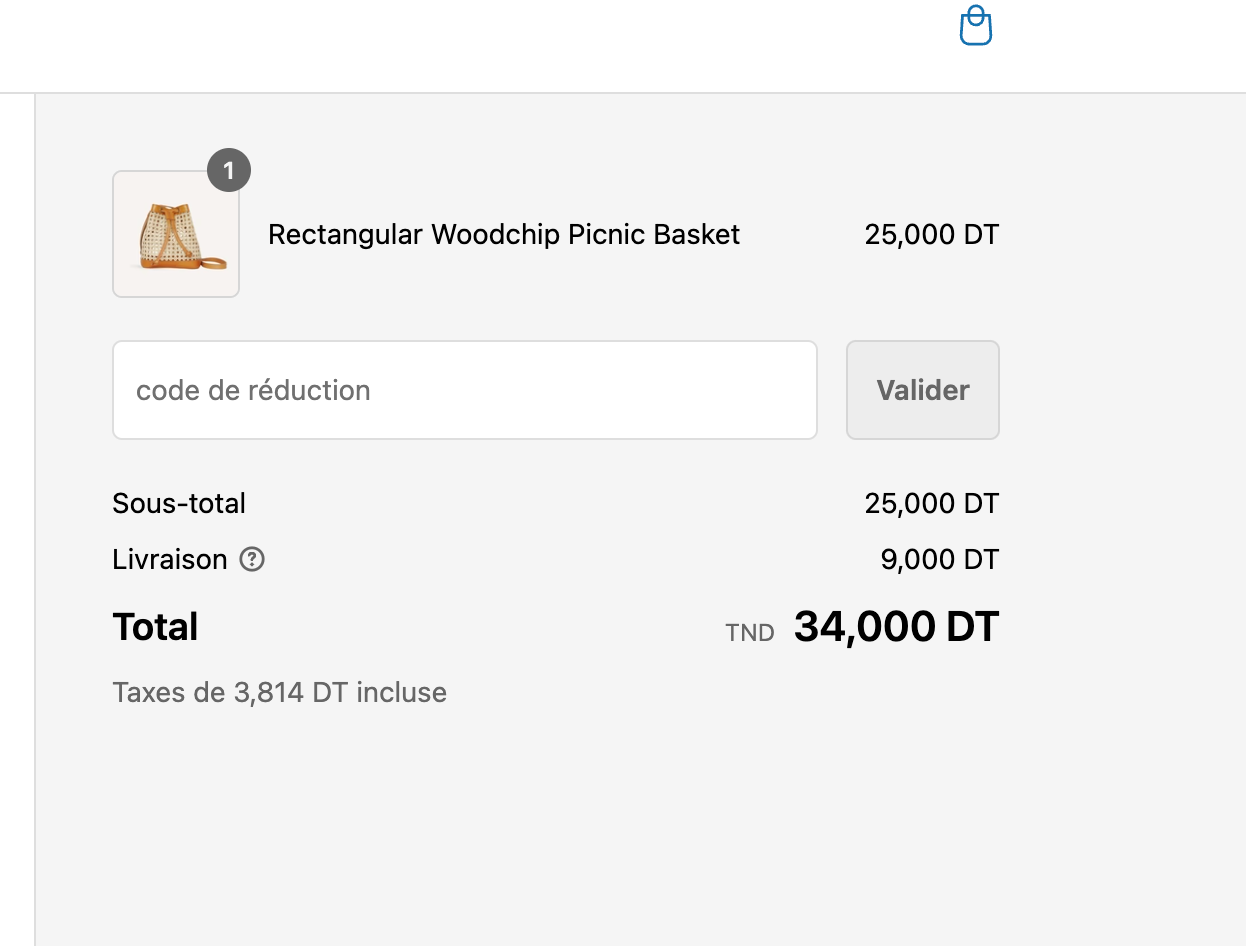Click the Livraison label text

170,560
